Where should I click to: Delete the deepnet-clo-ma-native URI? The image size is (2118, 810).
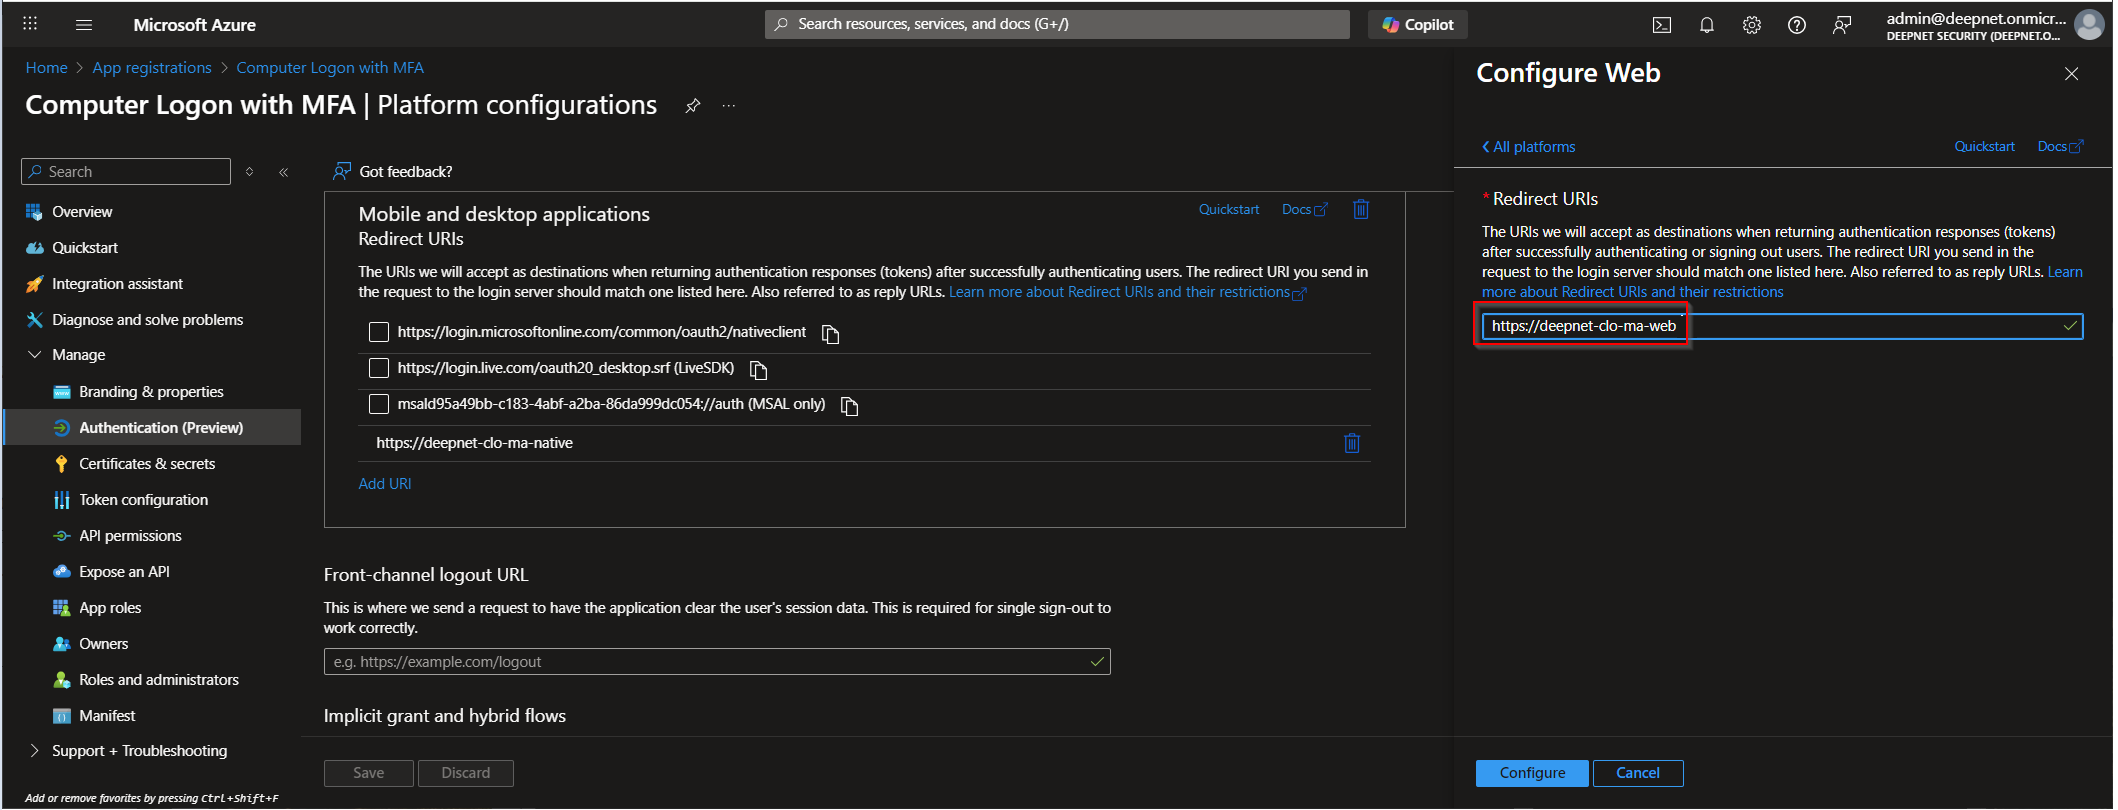pos(1351,443)
